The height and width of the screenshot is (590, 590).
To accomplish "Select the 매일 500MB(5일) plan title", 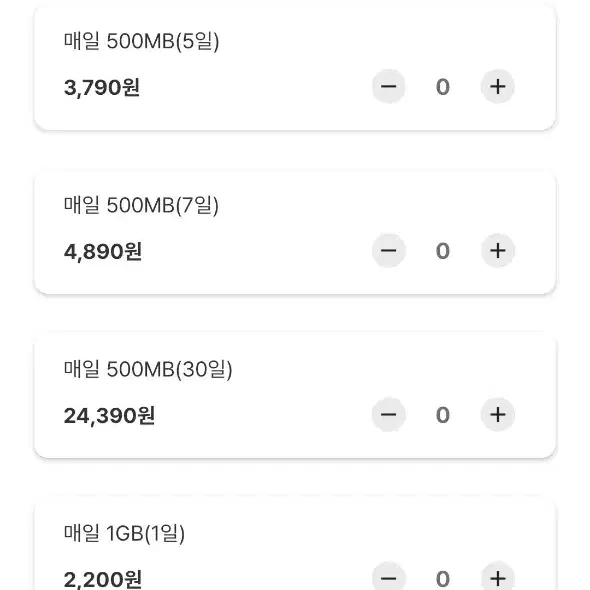I will click(x=141, y=41).
